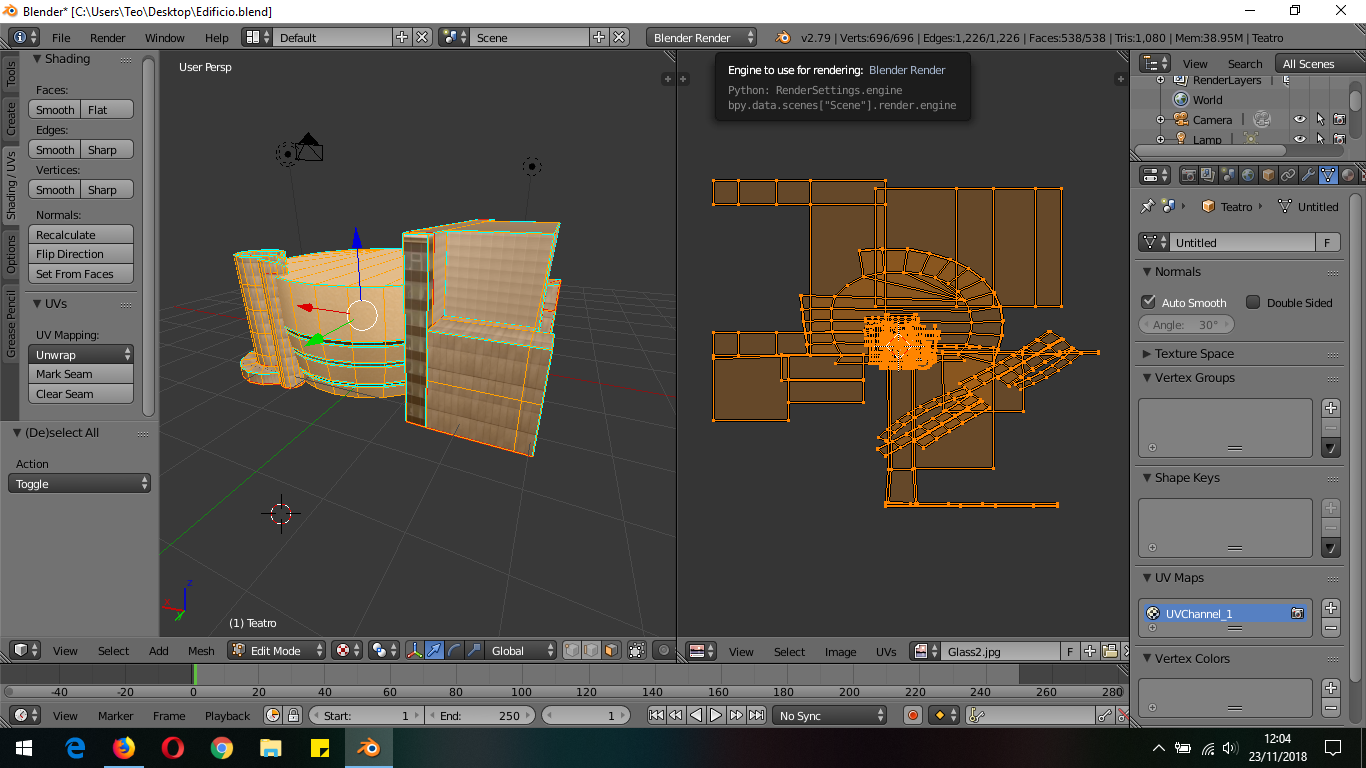This screenshot has height=768, width=1366.
Task: Open the Render properties tab (camera icon)
Action: click(1188, 175)
